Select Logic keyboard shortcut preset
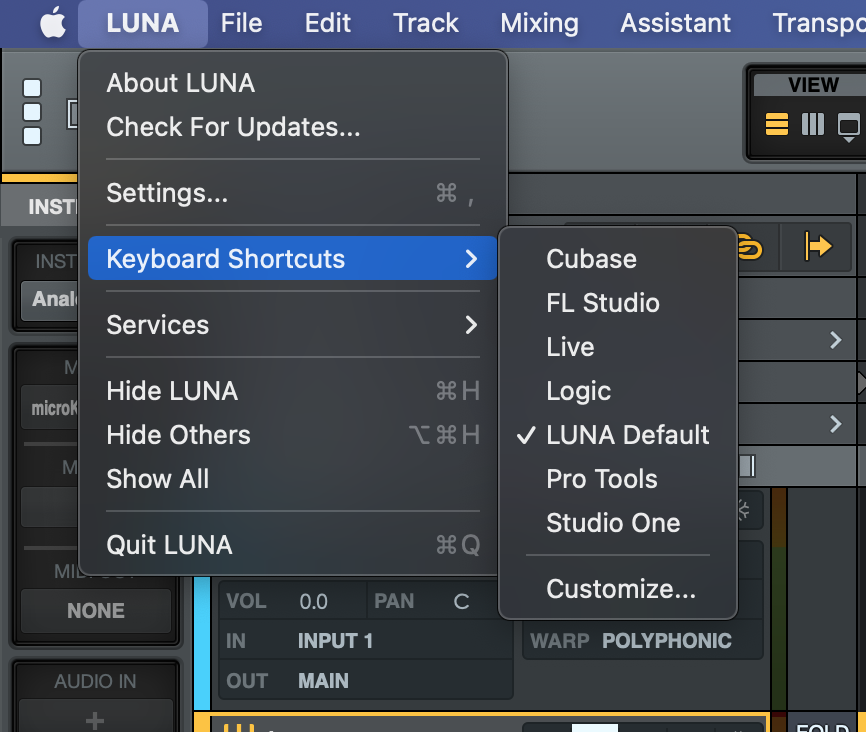The height and width of the screenshot is (732, 866). coord(578,391)
